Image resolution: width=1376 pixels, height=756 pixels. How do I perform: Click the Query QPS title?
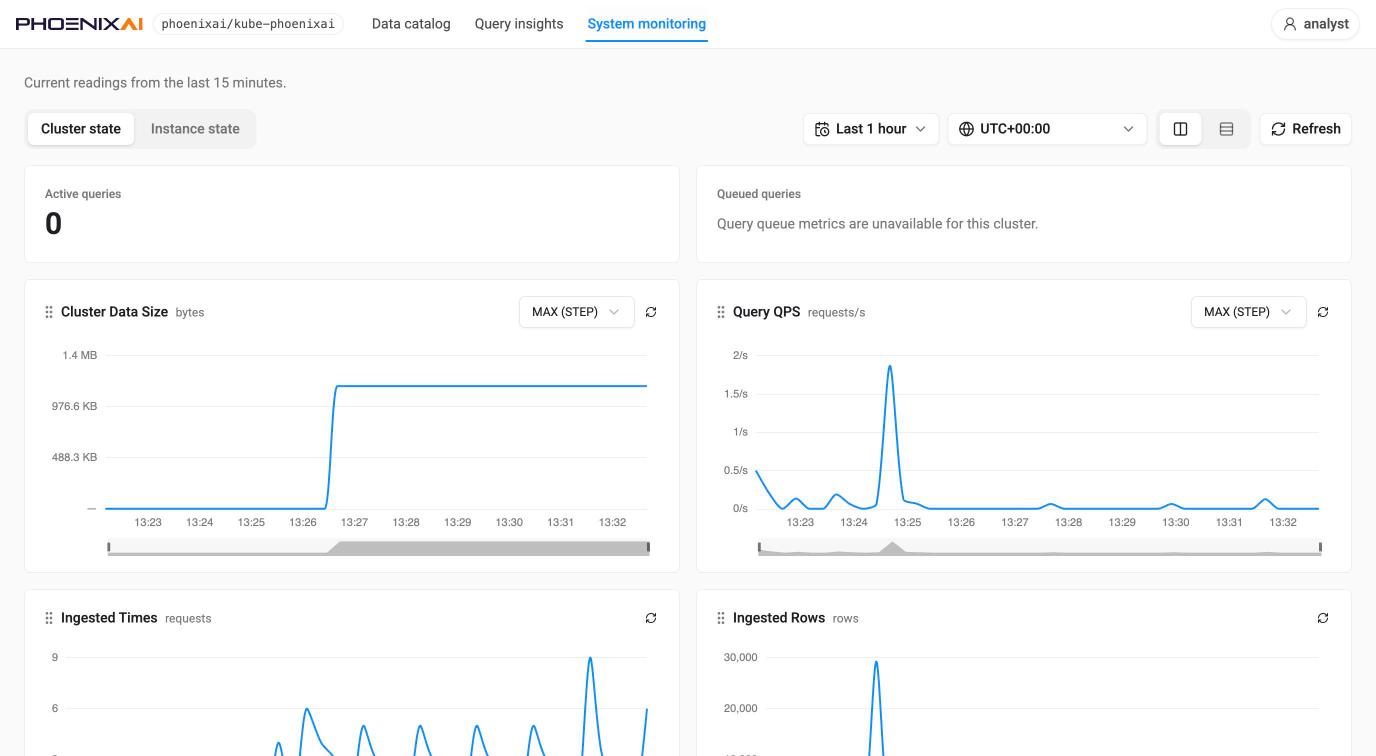coord(766,312)
